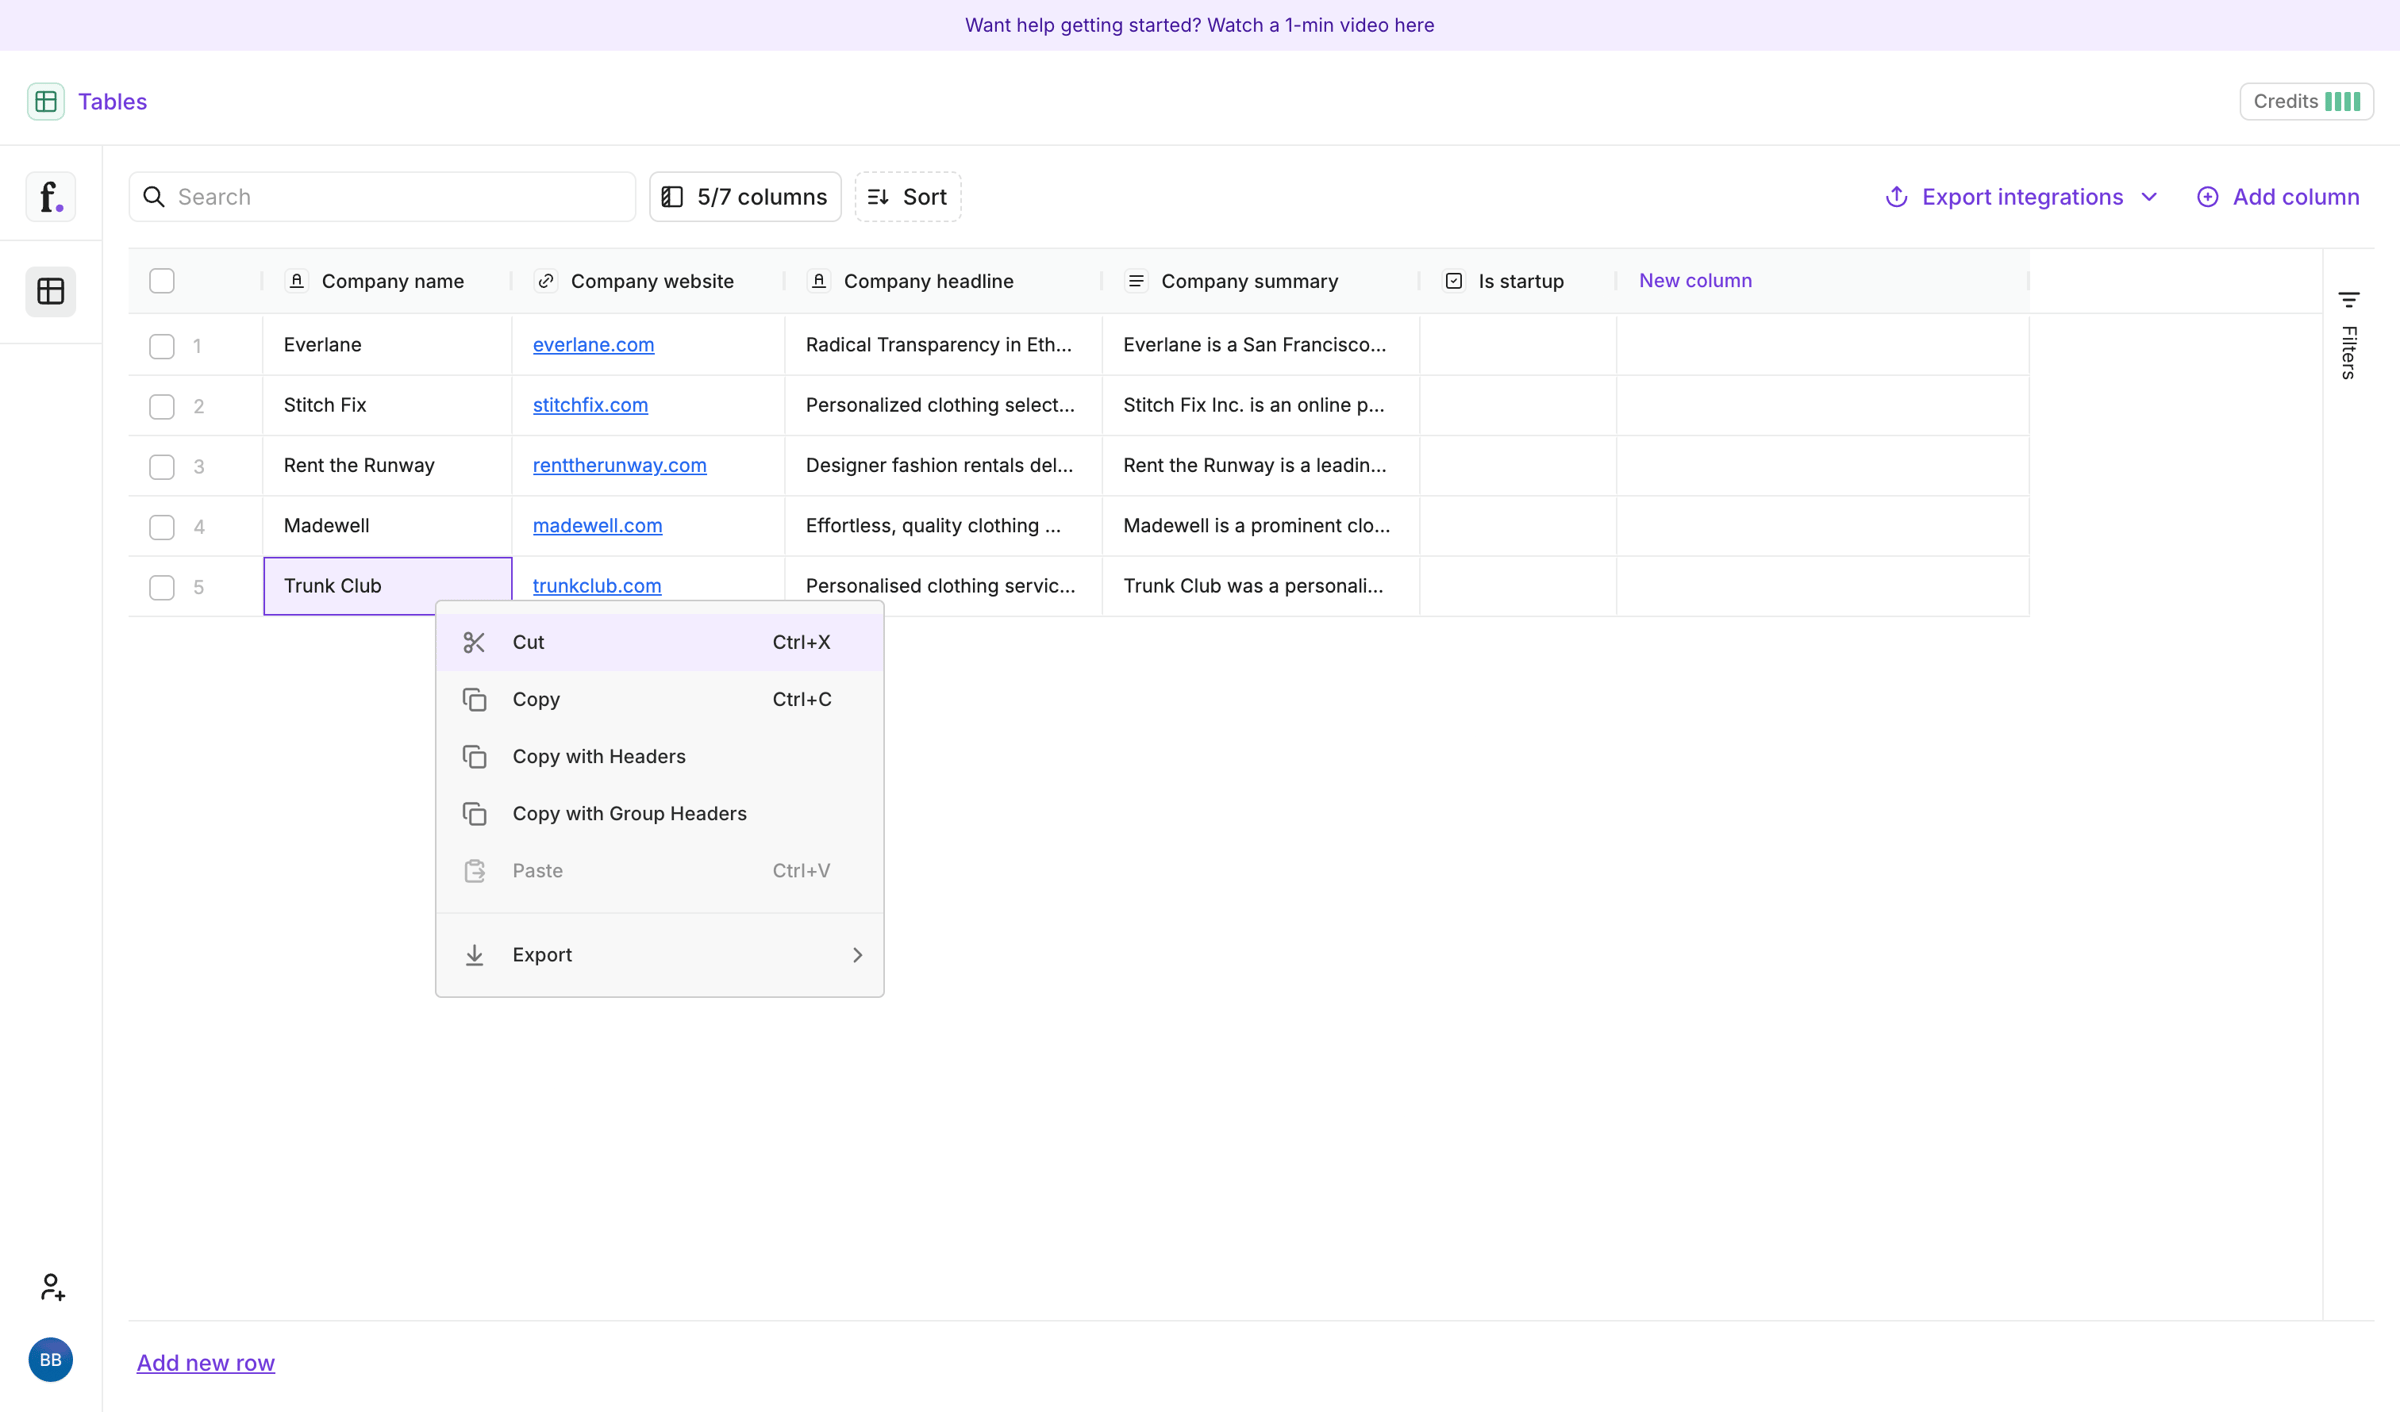
Task: Click the Company summary column header
Action: point(1261,281)
